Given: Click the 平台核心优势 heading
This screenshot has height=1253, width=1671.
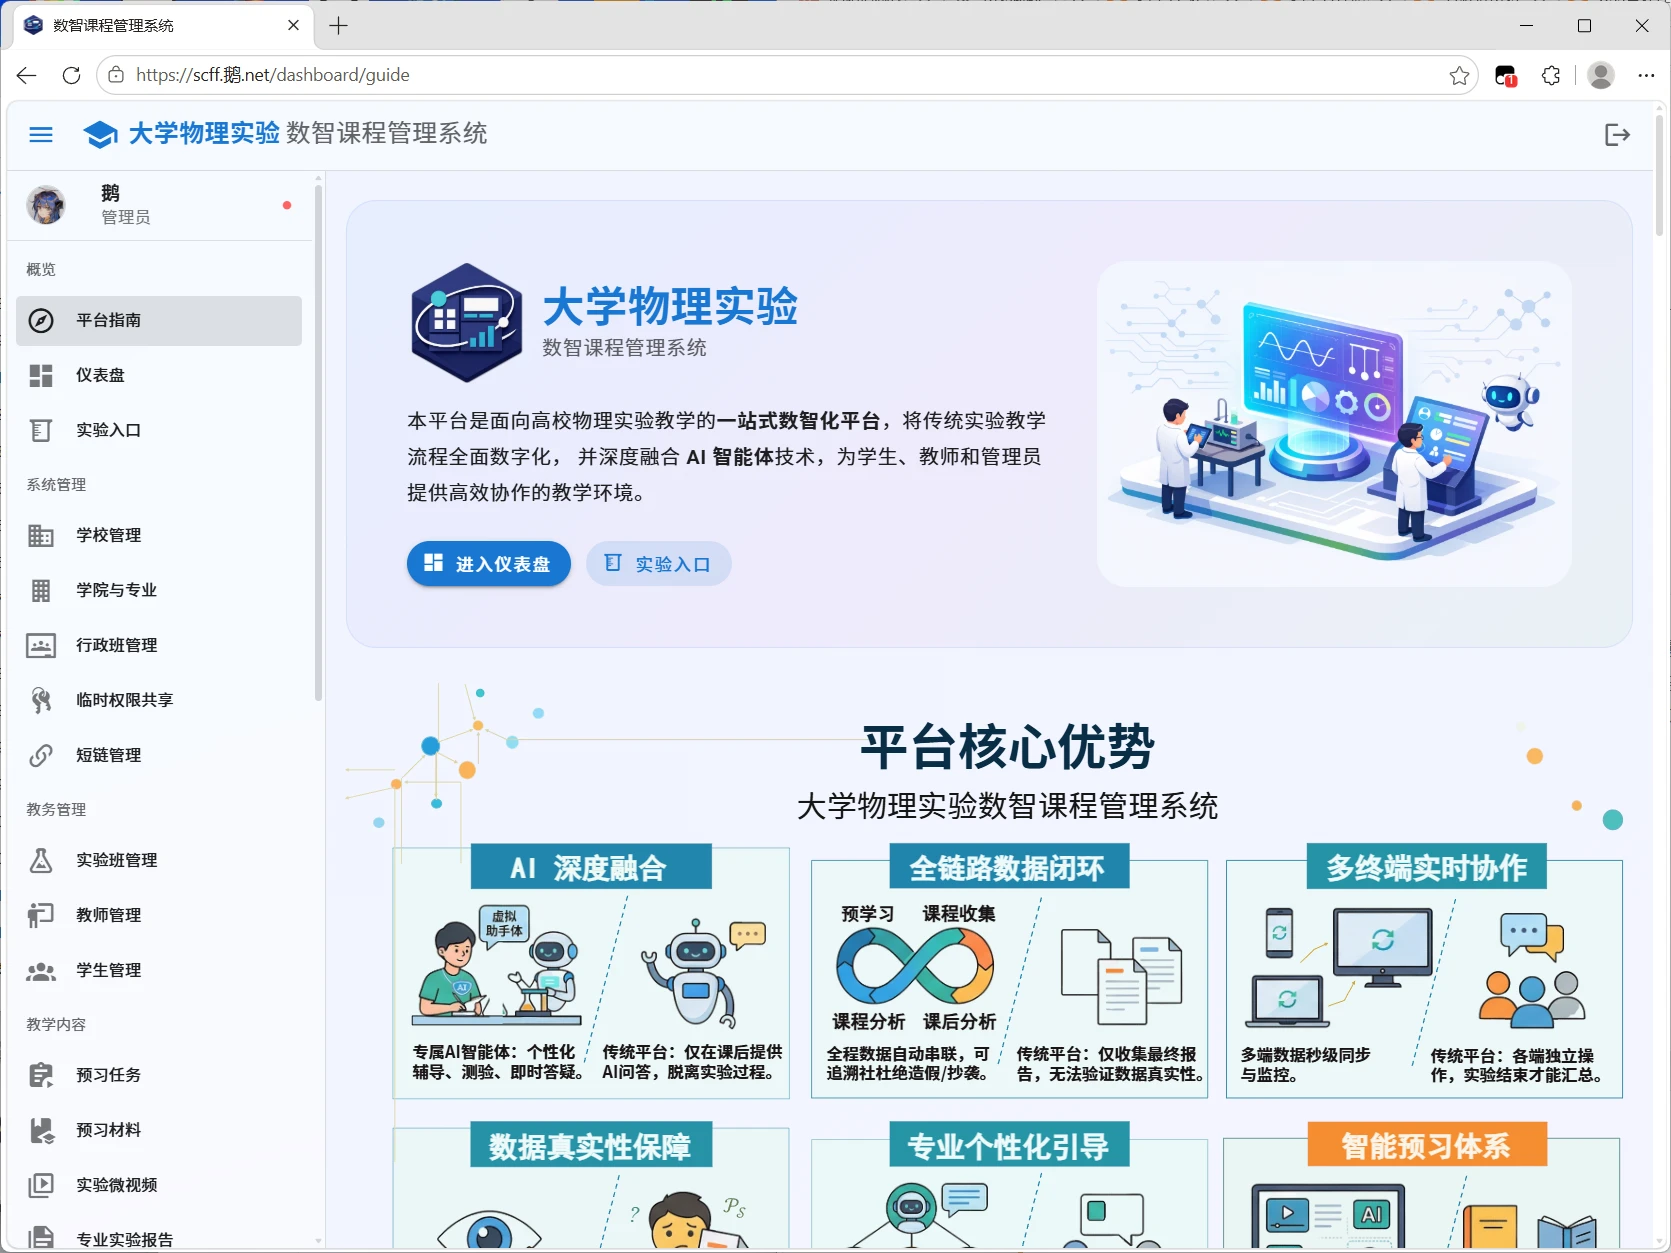Looking at the screenshot, I should click(x=1008, y=746).
